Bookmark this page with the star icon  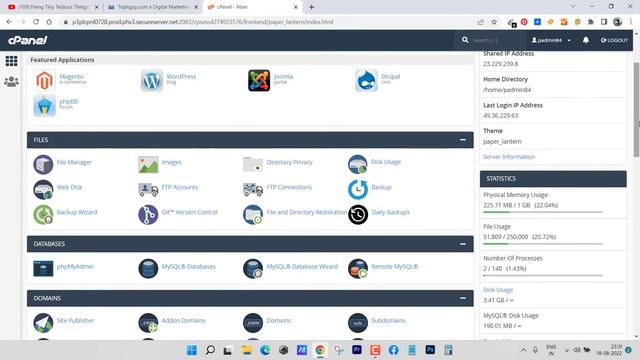pyautogui.click(x=494, y=22)
